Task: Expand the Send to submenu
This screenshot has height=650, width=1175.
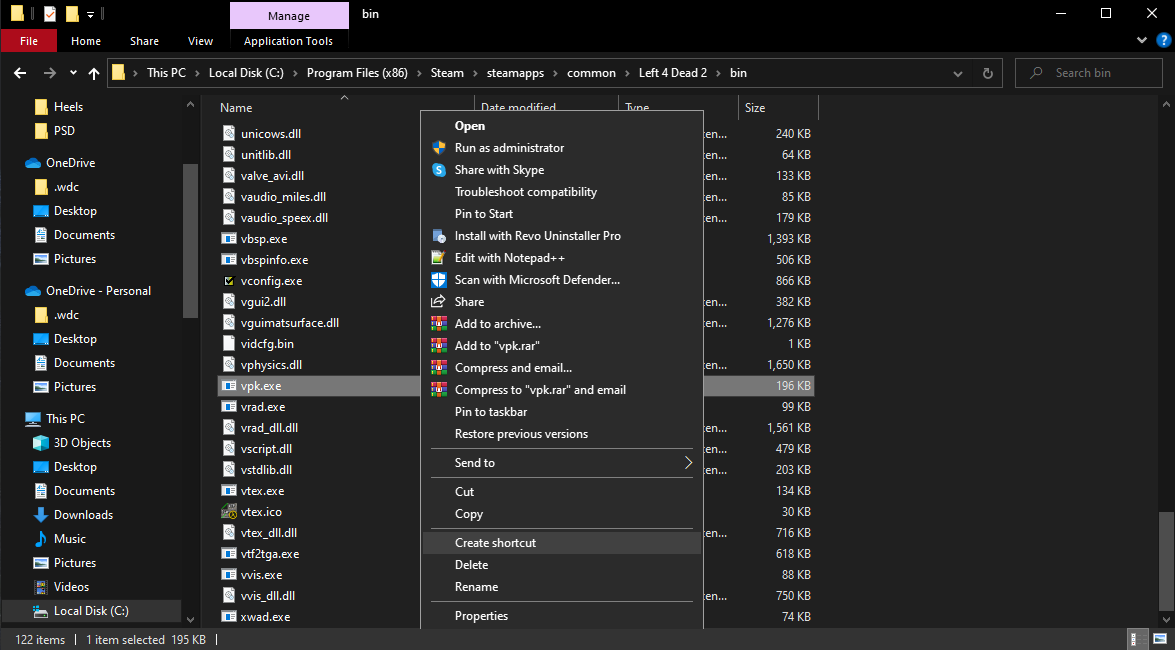Action: tap(688, 463)
